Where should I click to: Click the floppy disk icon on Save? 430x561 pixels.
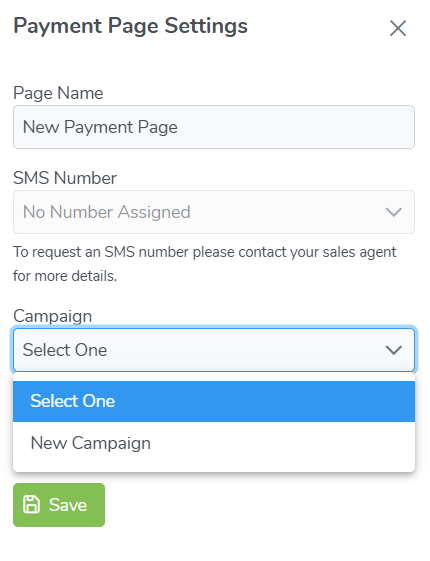tap(31, 505)
